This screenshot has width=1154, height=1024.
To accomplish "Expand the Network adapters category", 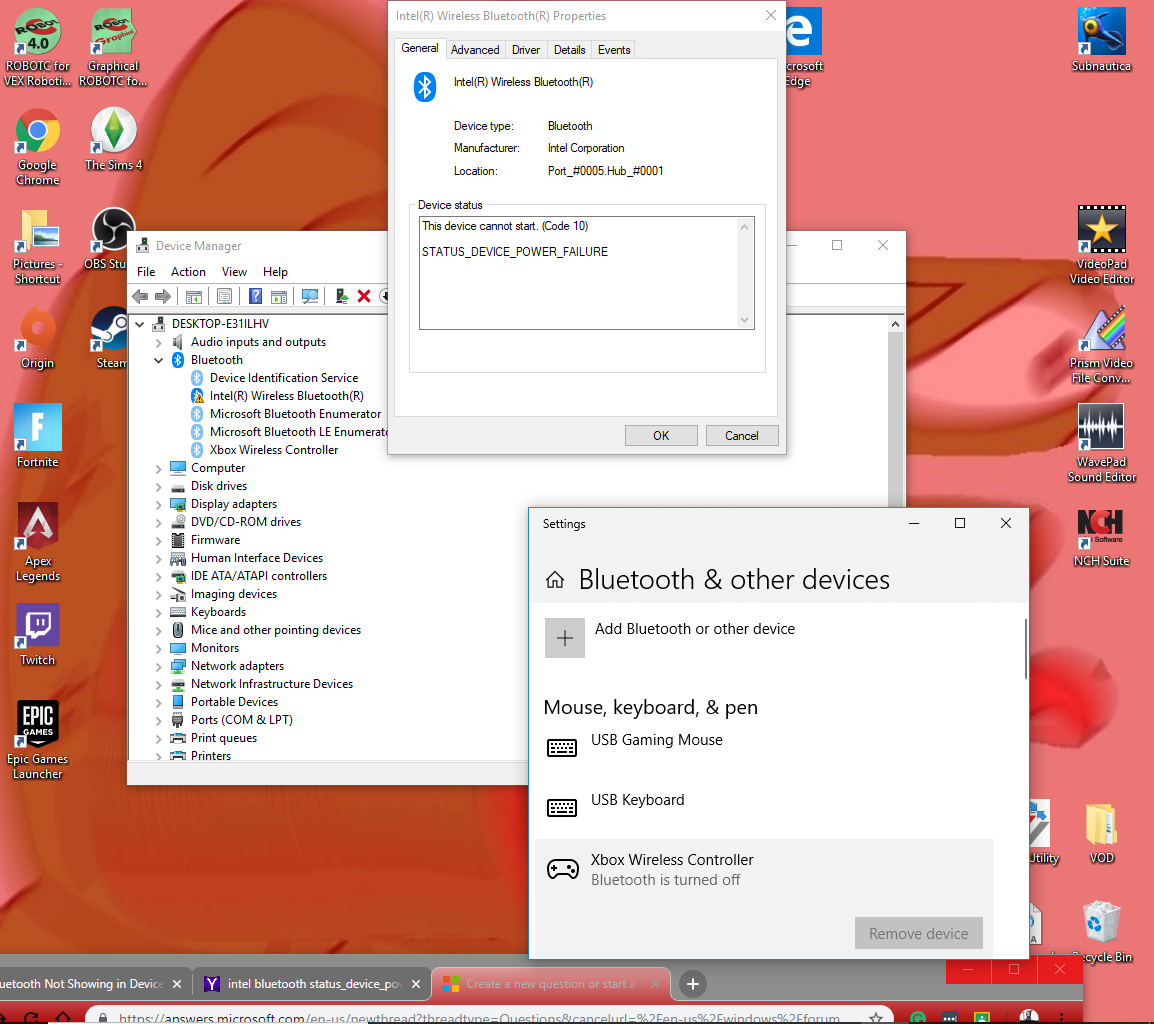I will (158, 666).
